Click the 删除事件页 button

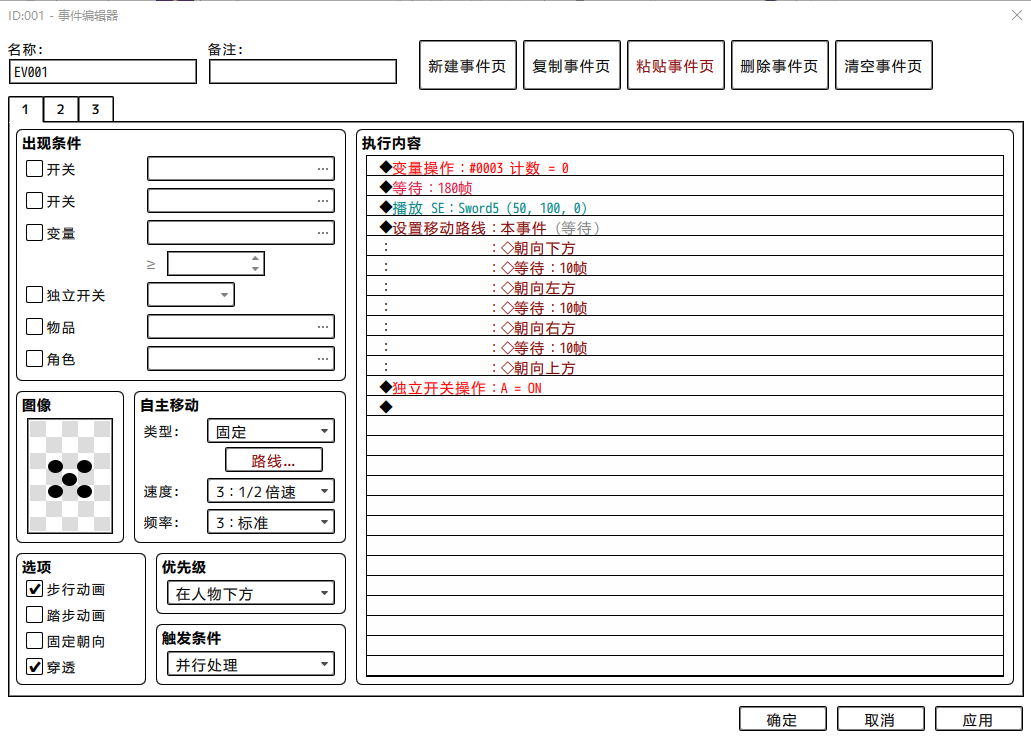(779, 65)
